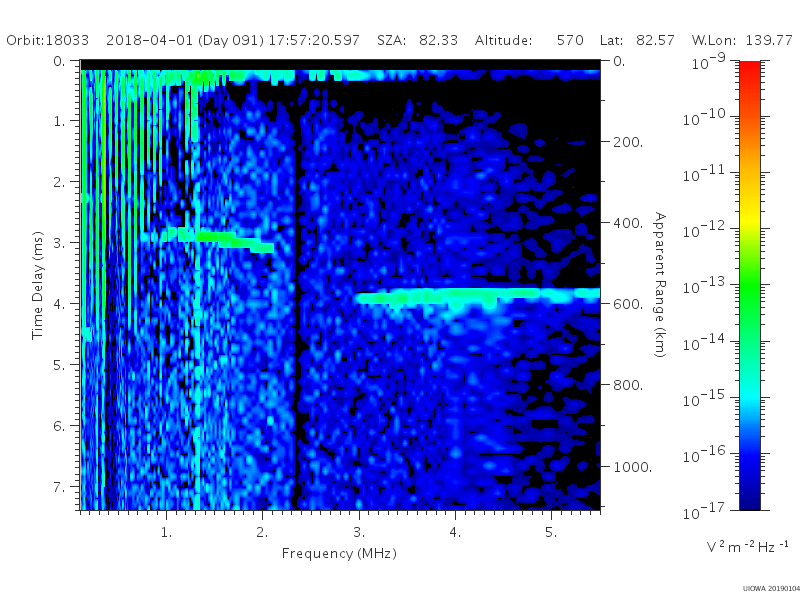Click the 10^-9 colorbar tick label
This screenshot has width=800, height=600.
pyautogui.click(x=708, y=62)
